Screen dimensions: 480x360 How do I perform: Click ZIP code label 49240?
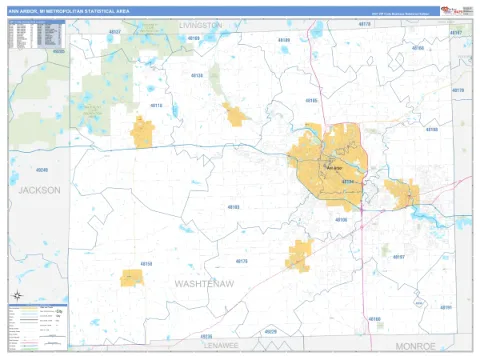tap(42, 170)
